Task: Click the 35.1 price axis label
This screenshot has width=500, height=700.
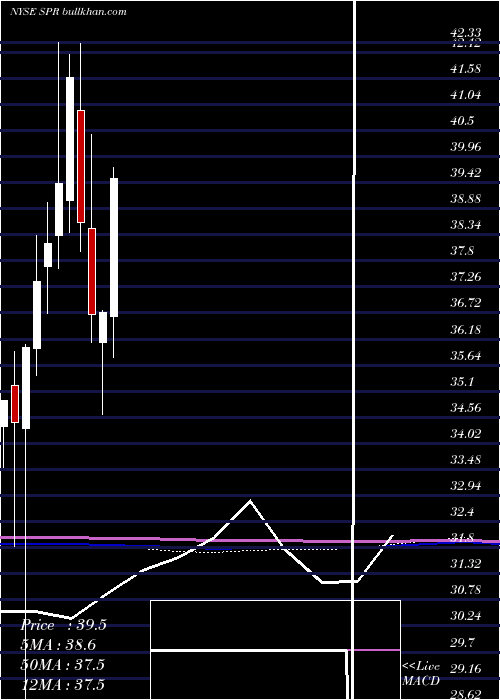Action: pyautogui.click(x=462, y=382)
